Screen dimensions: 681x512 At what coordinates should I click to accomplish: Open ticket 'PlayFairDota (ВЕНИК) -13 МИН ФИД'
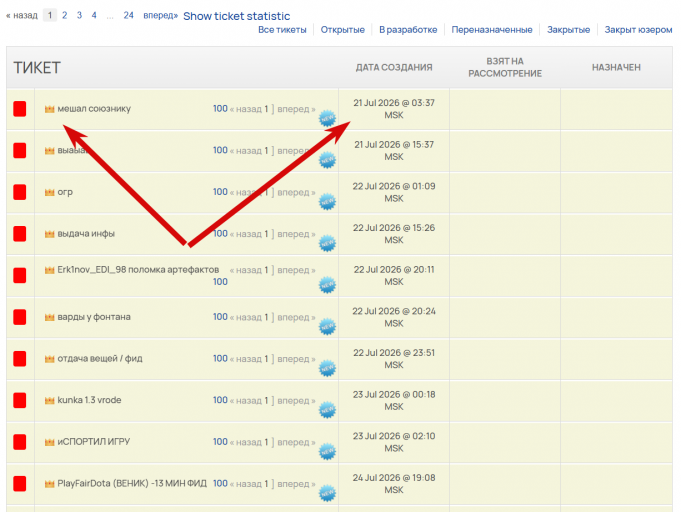132,483
